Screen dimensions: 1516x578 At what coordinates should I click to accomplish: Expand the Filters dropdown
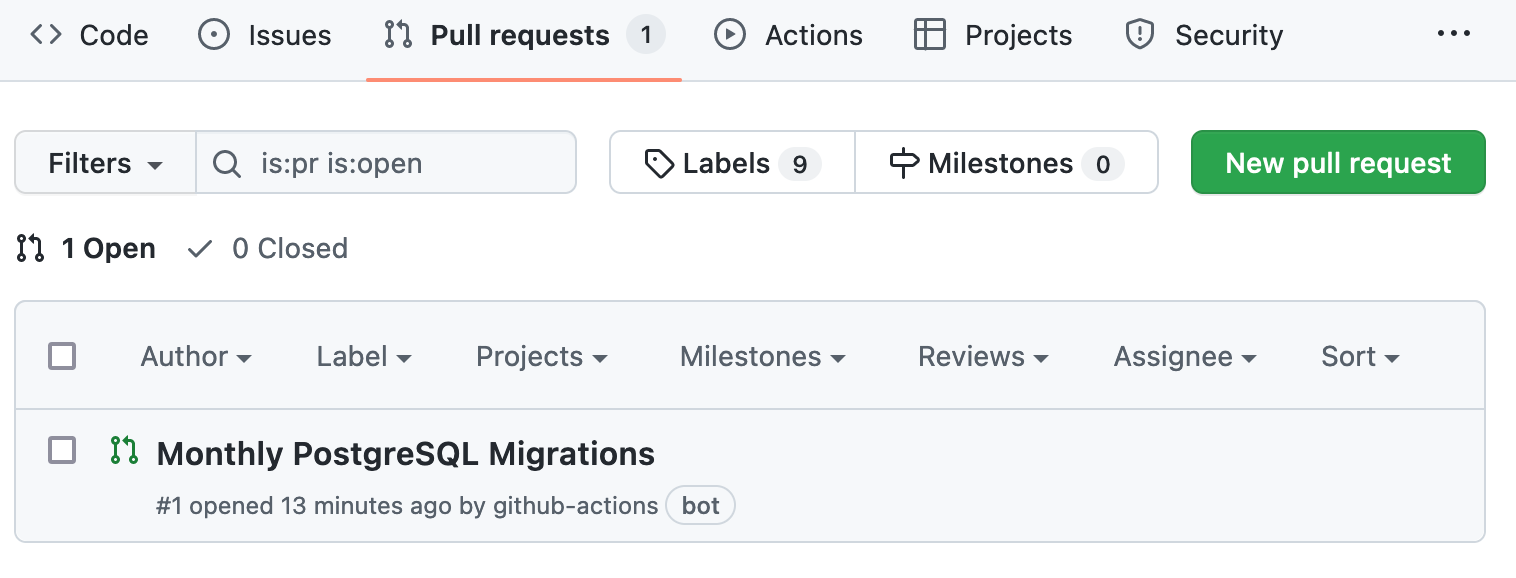click(x=105, y=162)
